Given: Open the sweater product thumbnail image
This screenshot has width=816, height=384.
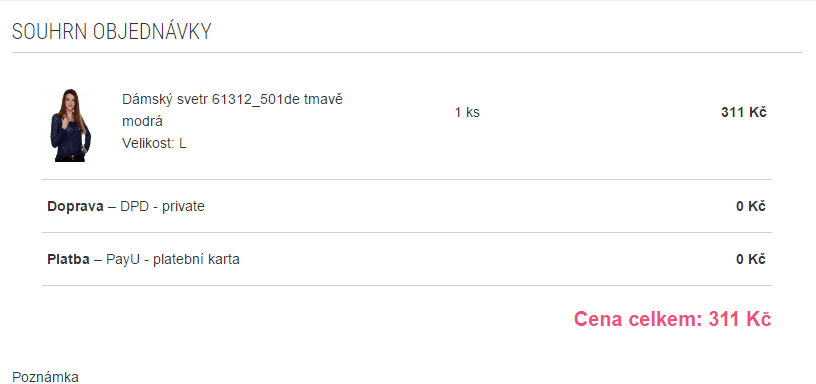Looking at the screenshot, I should [x=71, y=125].
